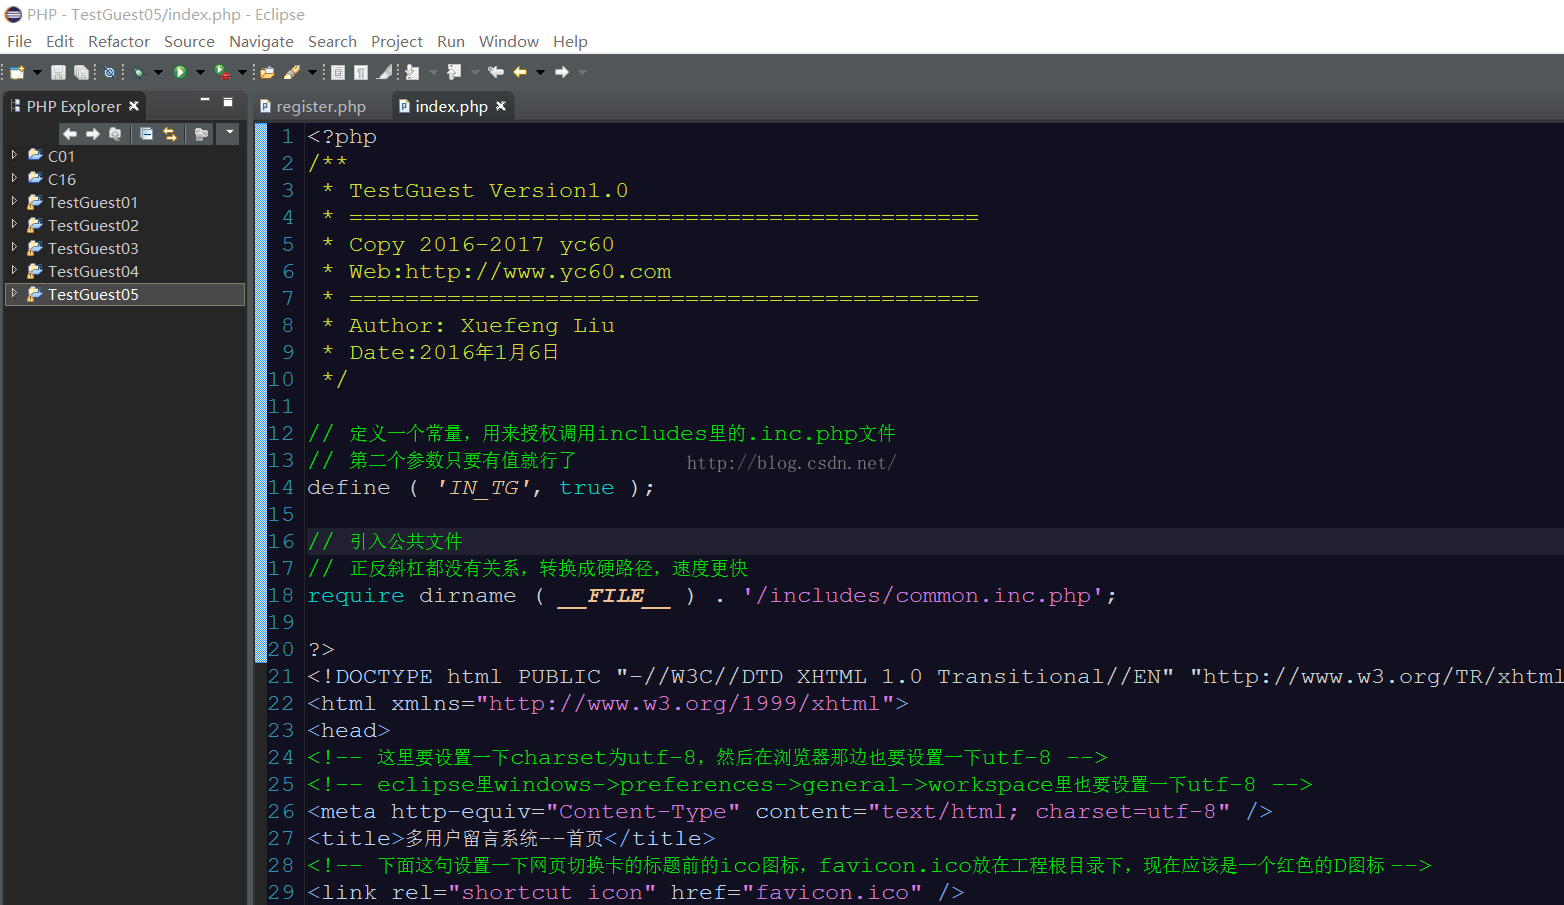Open PHP Explorer View Menu dropdown

[230, 132]
